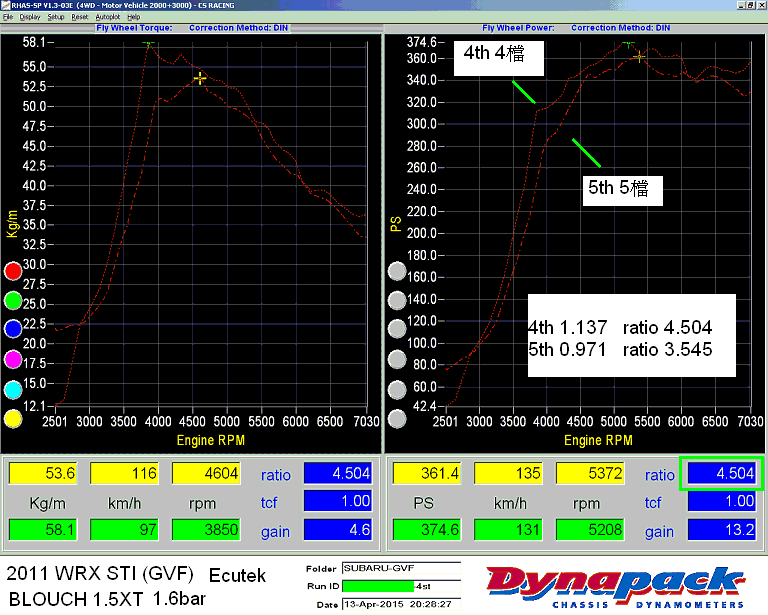Click the Fly Wheel Power header label
Image resolution: width=768 pixels, height=615 pixels.
point(518,28)
